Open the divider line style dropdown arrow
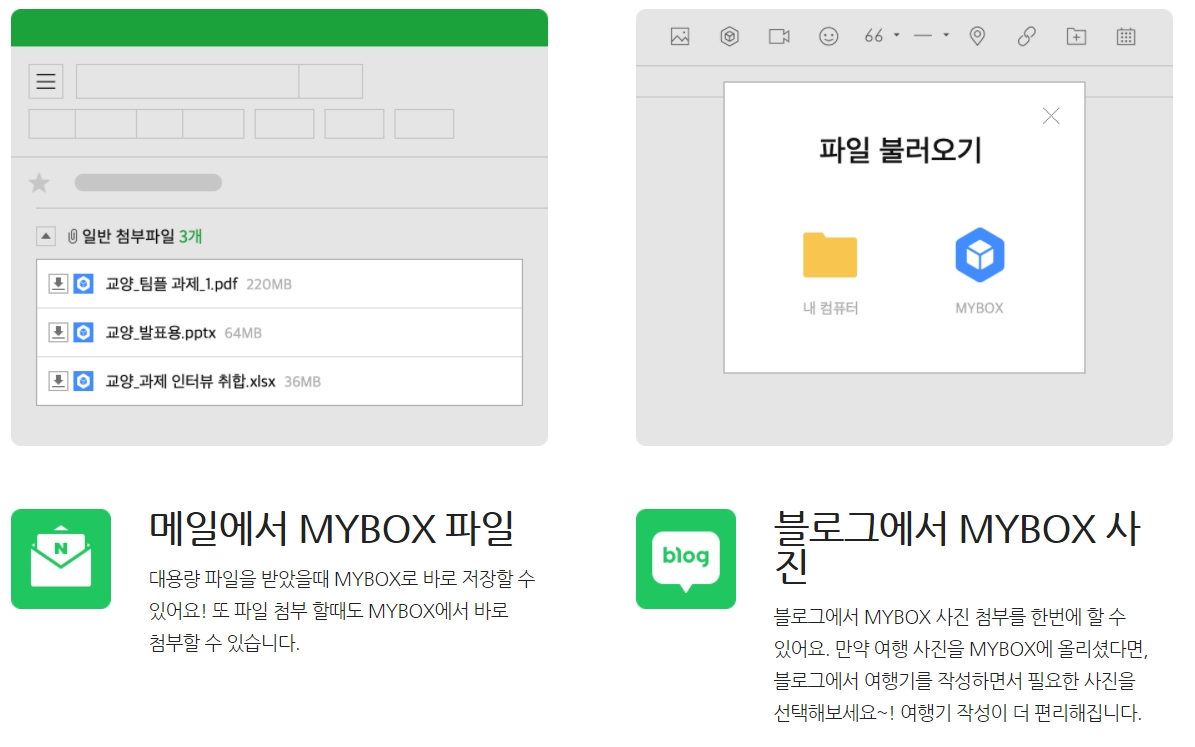 946,35
